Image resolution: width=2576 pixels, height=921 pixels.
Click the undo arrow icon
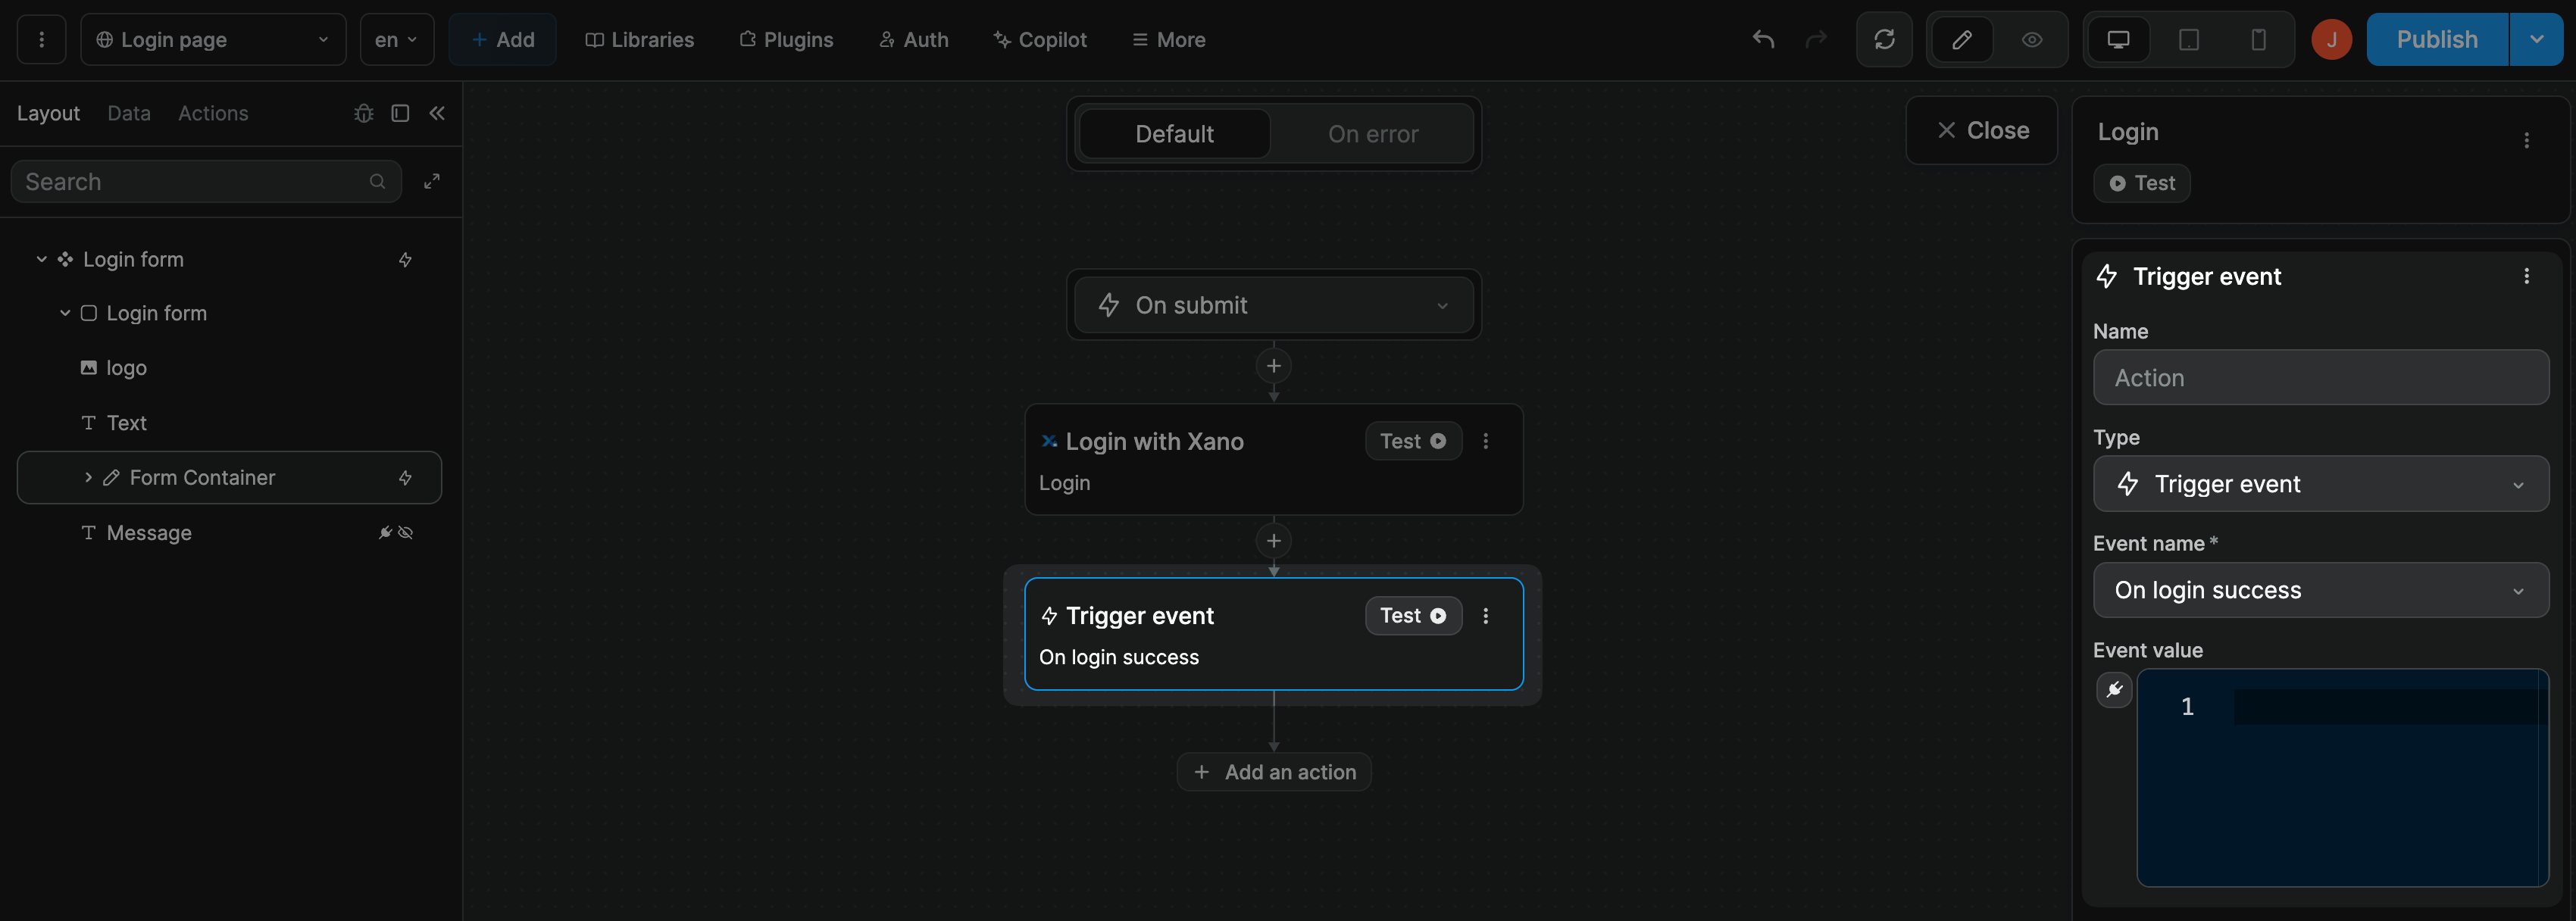[1762, 39]
